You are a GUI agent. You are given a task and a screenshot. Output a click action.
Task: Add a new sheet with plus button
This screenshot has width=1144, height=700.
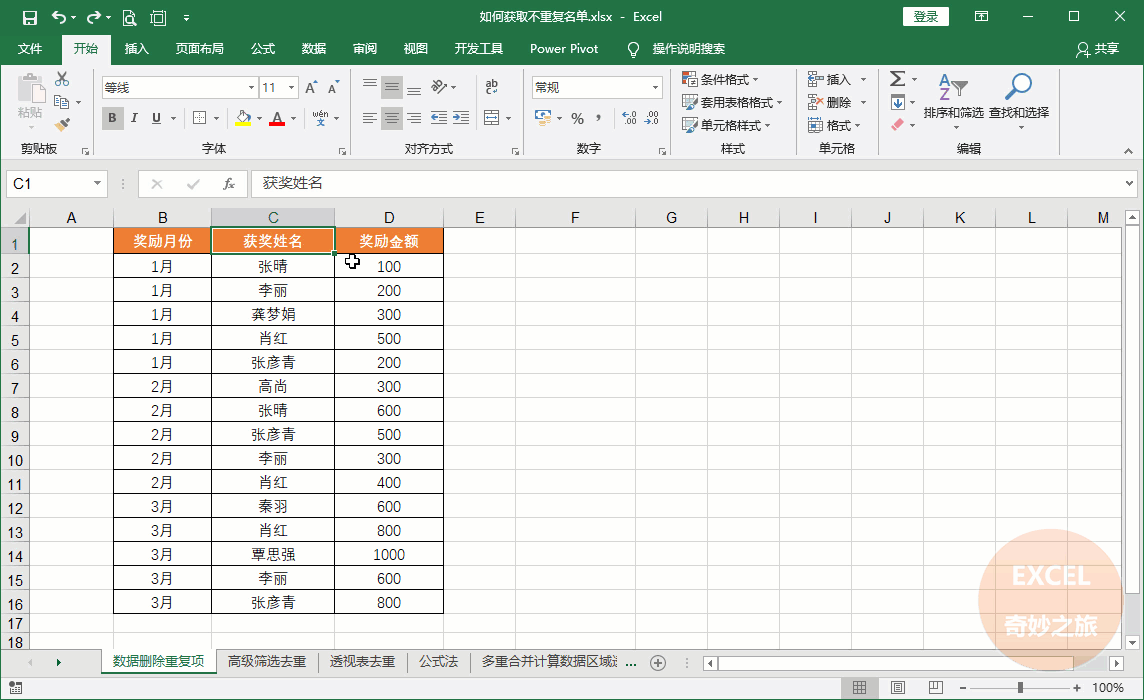coord(657,663)
